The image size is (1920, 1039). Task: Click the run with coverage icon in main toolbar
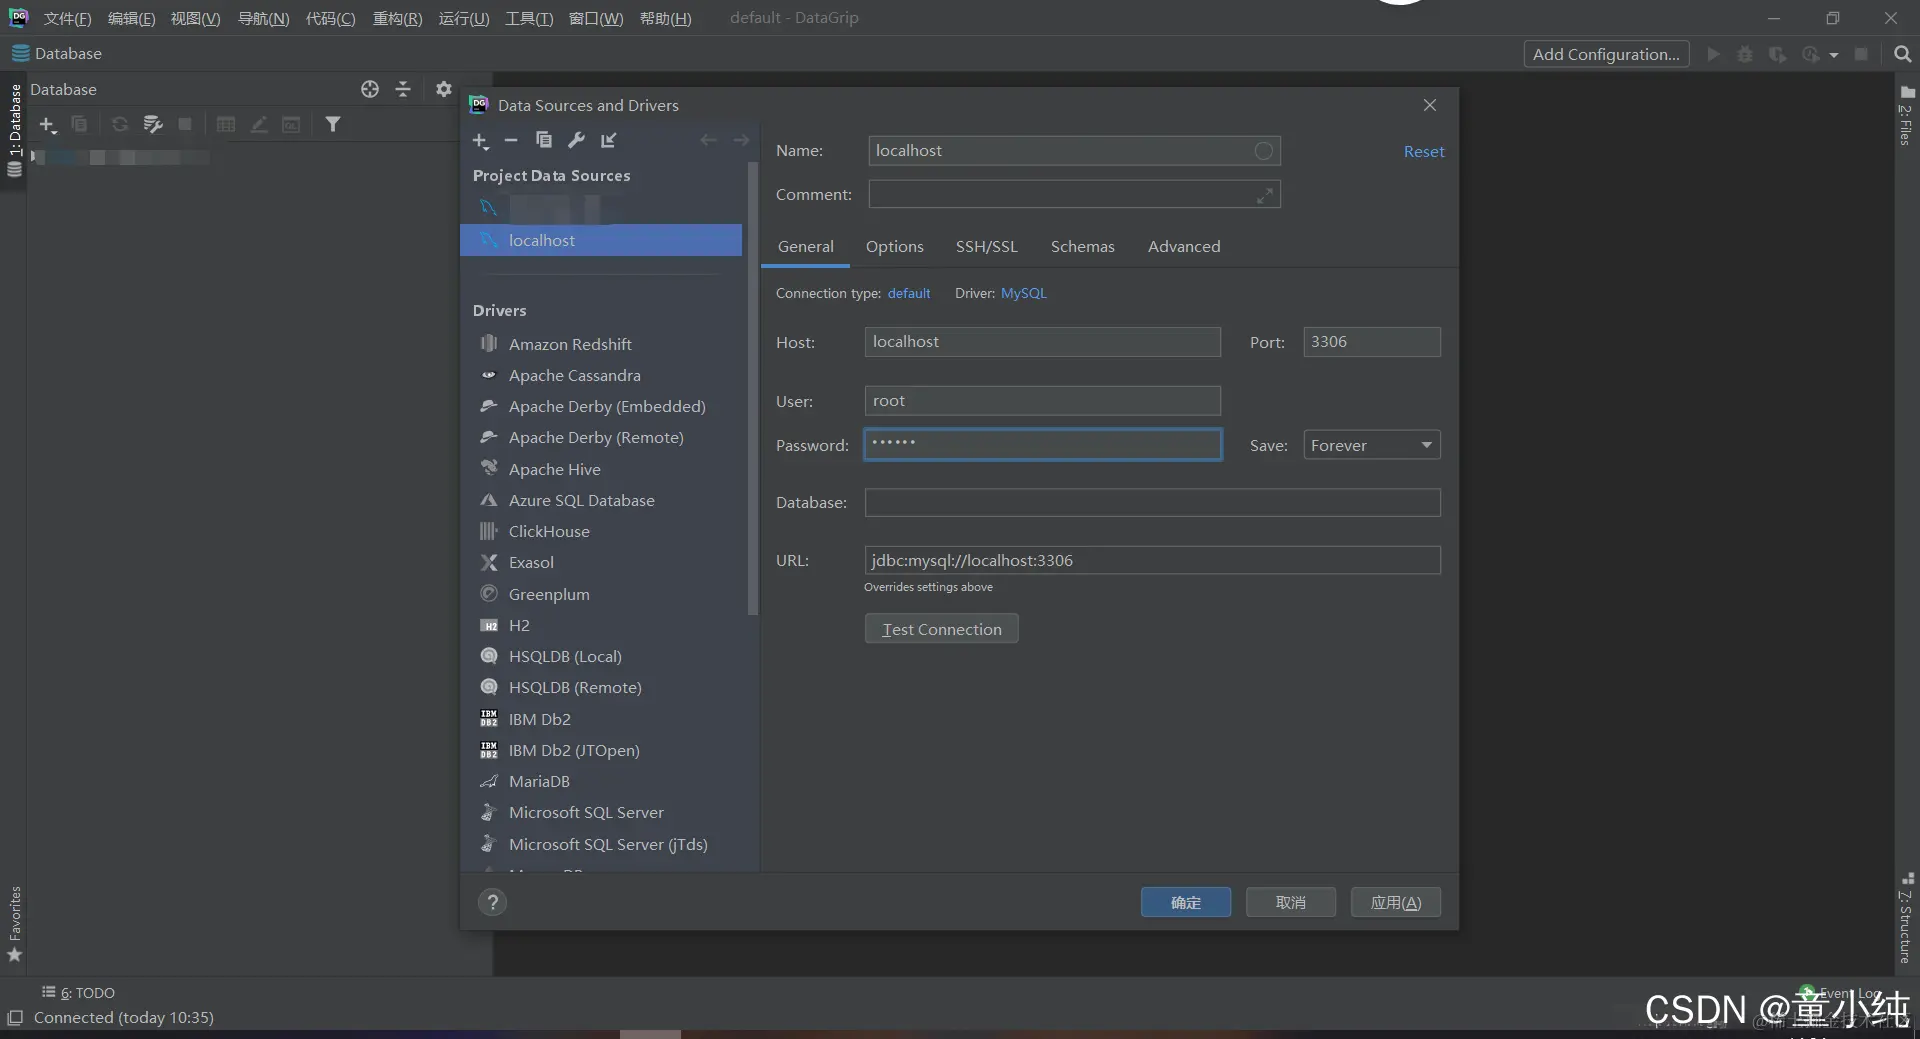1777,55
